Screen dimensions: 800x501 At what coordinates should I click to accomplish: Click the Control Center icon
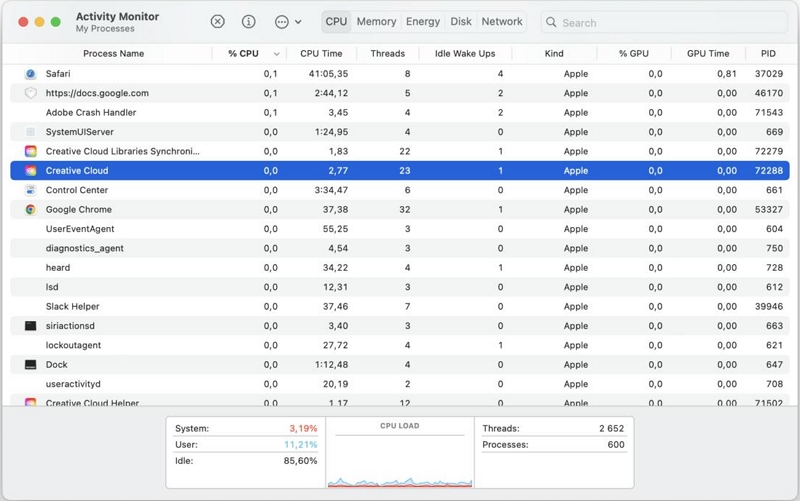click(31, 190)
